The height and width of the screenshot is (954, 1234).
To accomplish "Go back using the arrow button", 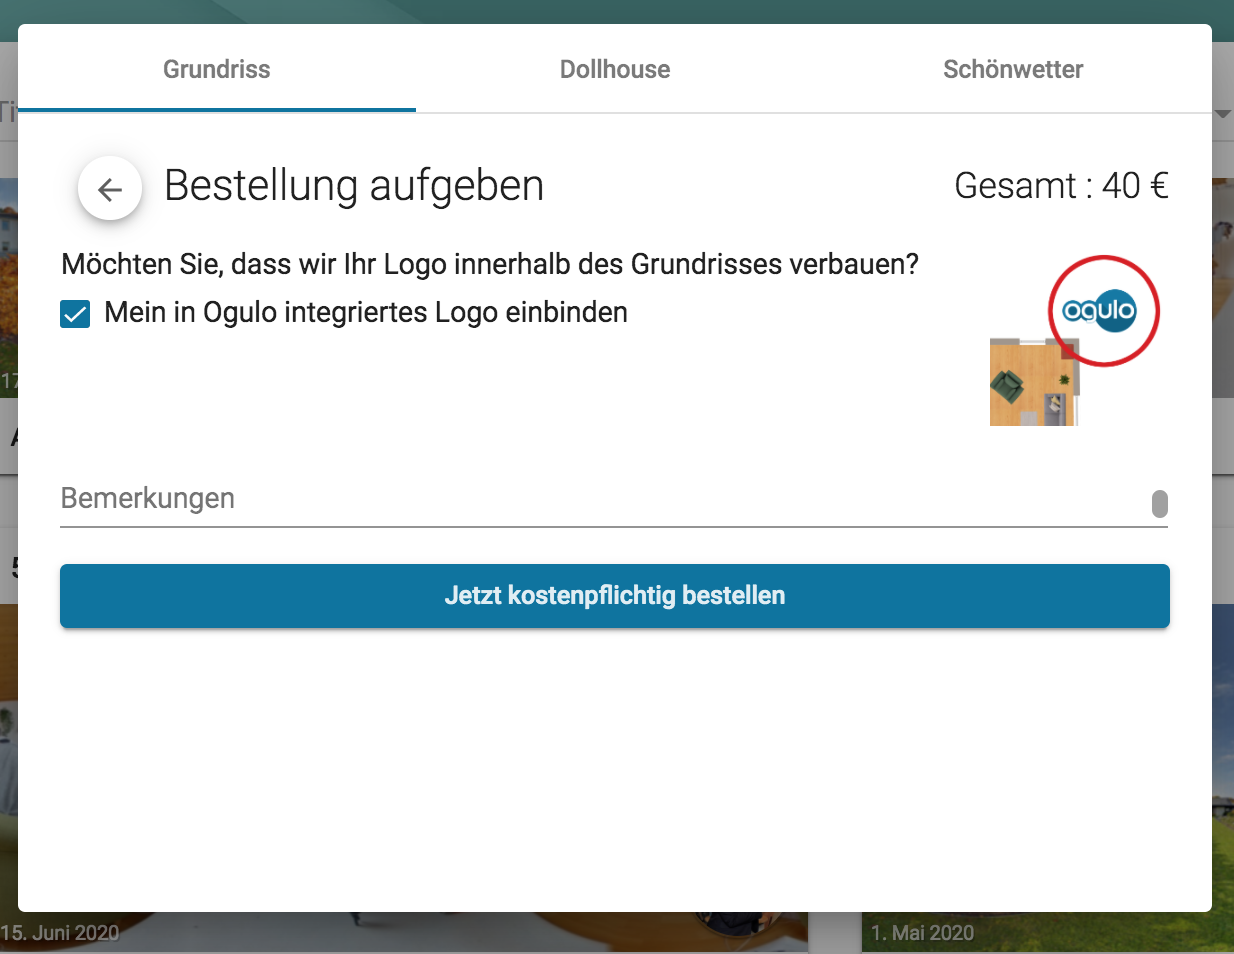I will (x=110, y=188).
